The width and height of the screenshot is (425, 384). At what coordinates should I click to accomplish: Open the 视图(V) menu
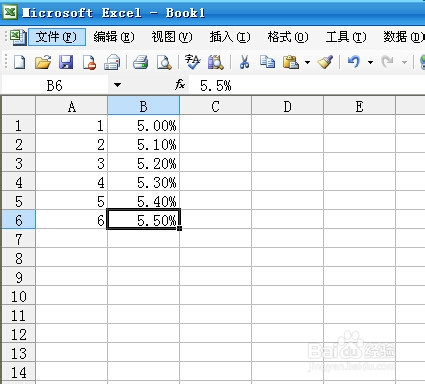pyautogui.click(x=172, y=37)
